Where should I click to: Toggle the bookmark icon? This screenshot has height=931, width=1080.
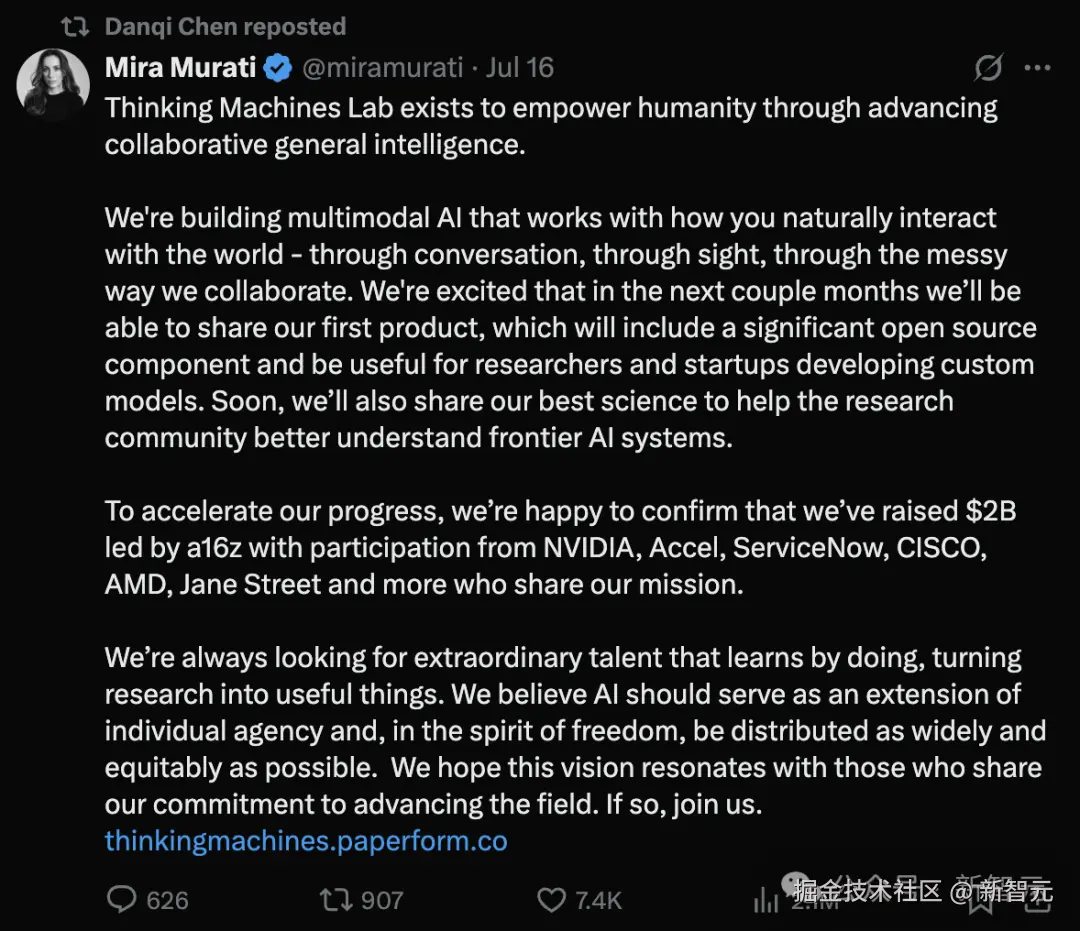point(981,901)
